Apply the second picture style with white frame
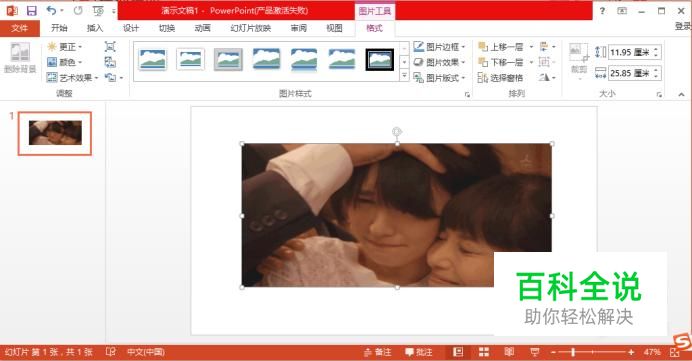Image resolution: width=692 pixels, height=361 pixels. 190,60
